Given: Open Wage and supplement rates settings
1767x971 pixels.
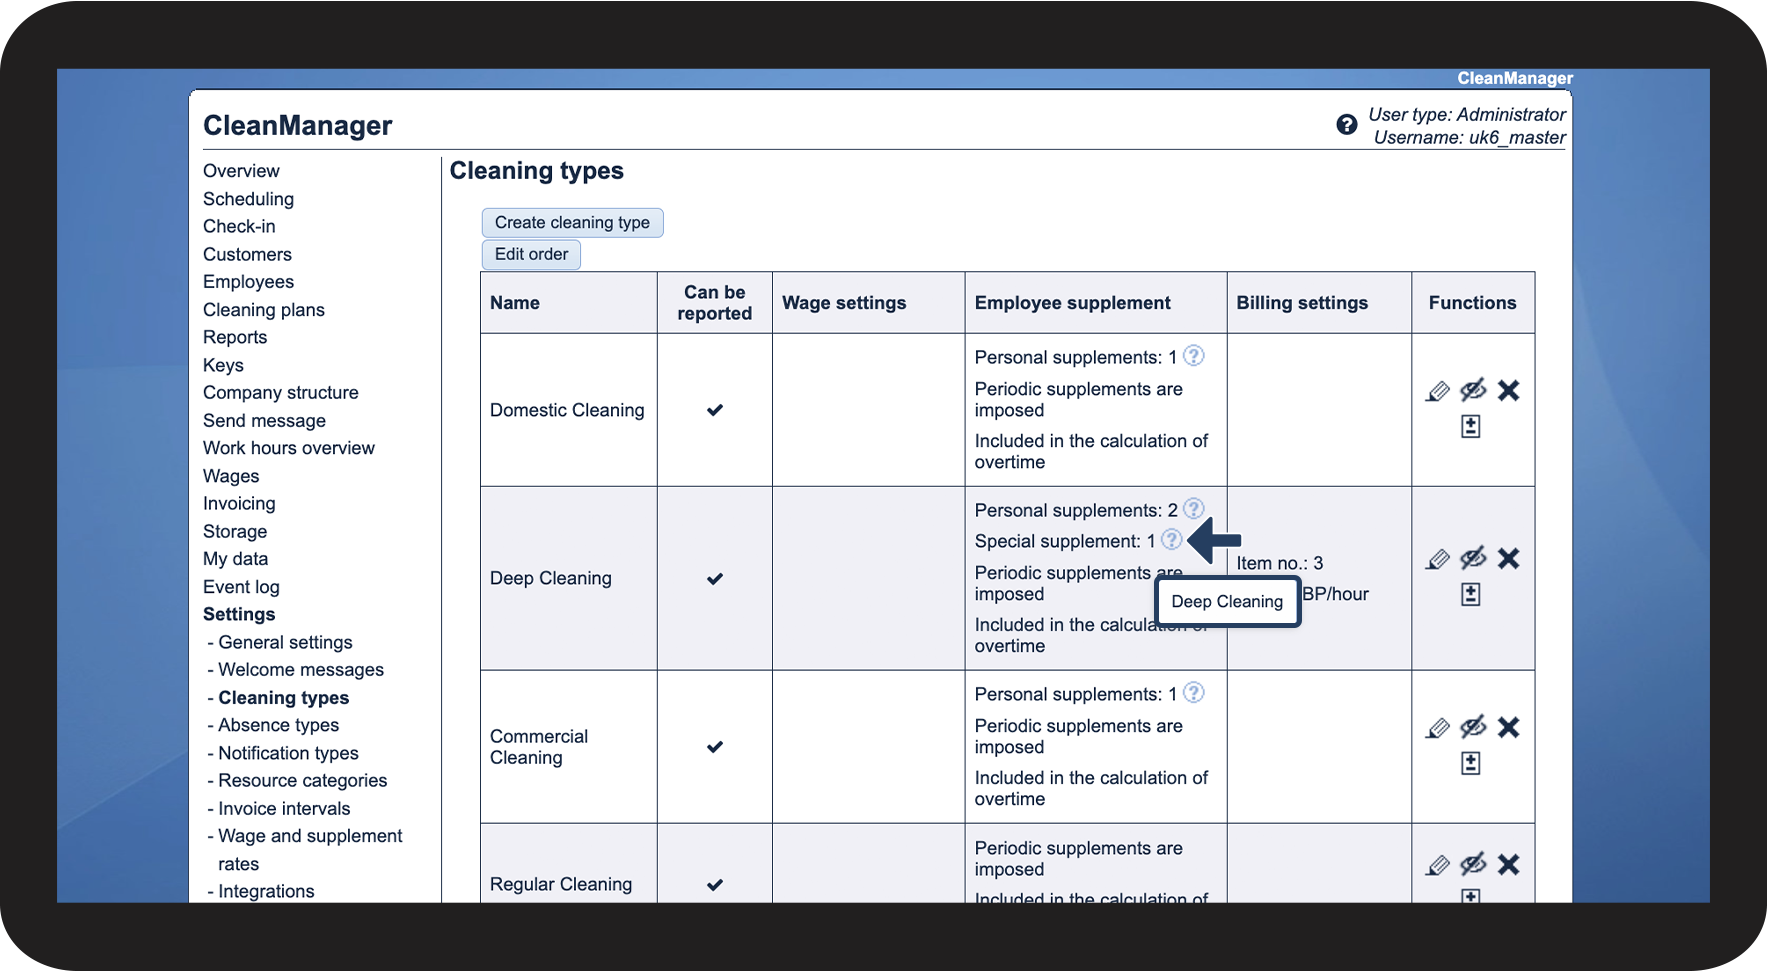Looking at the screenshot, I should click(310, 849).
